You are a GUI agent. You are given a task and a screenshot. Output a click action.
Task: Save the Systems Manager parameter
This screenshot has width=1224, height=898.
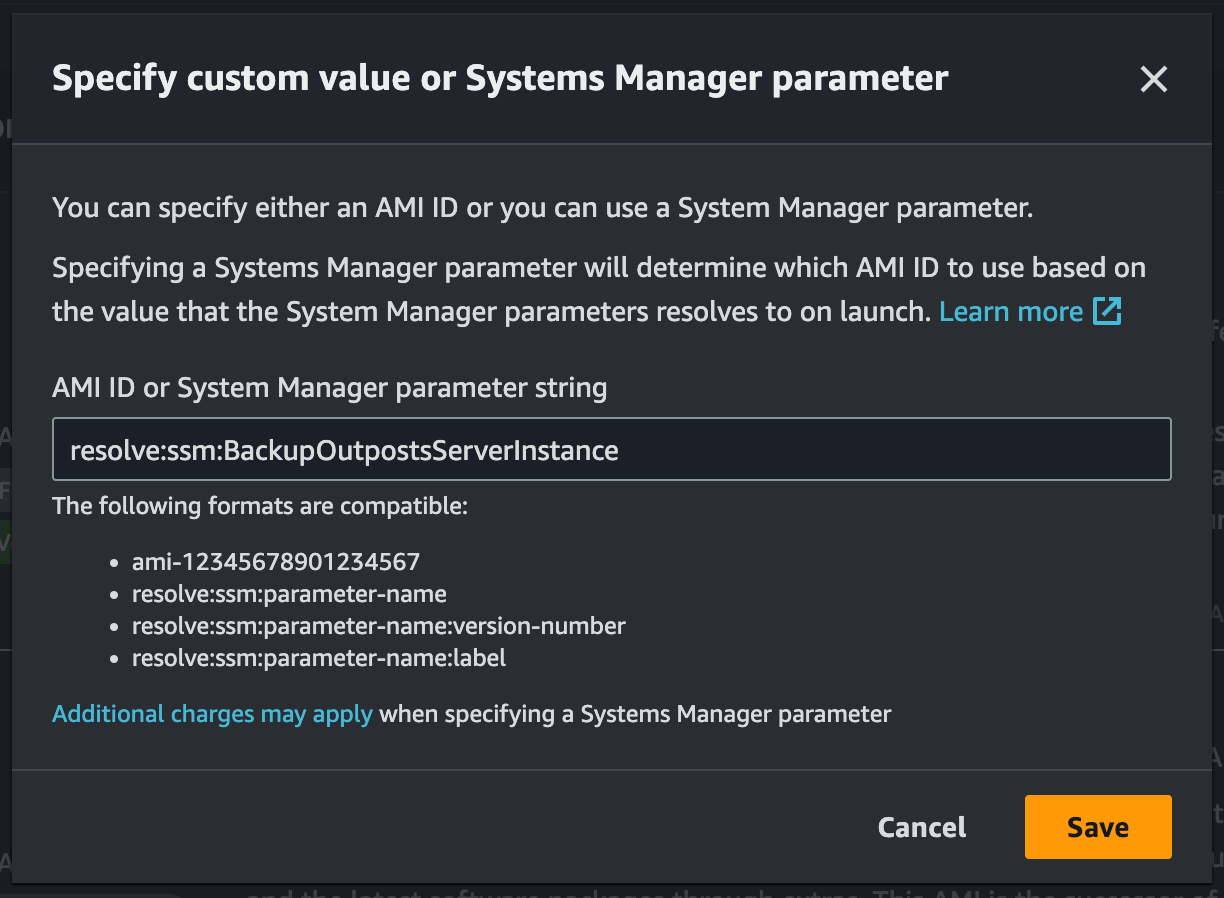1097,827
